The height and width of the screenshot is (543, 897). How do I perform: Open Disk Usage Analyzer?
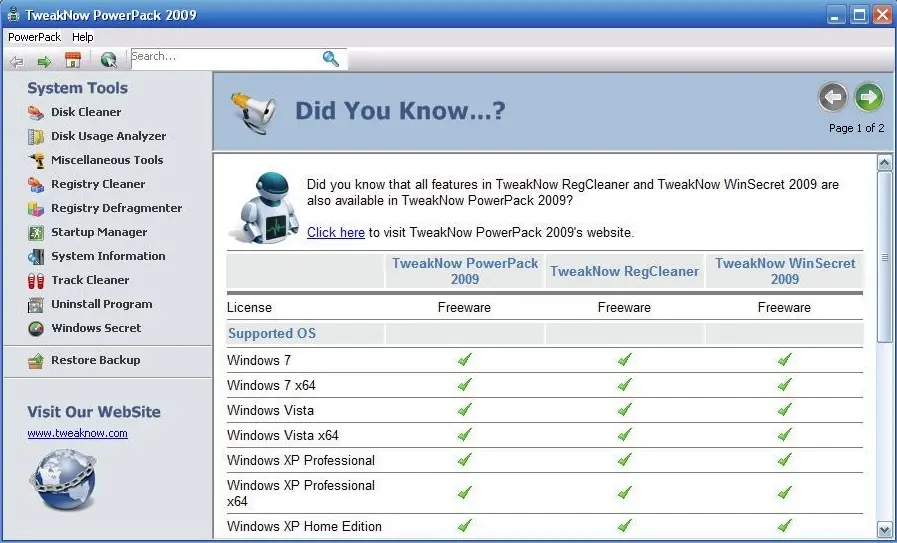(x=109, y=136)
